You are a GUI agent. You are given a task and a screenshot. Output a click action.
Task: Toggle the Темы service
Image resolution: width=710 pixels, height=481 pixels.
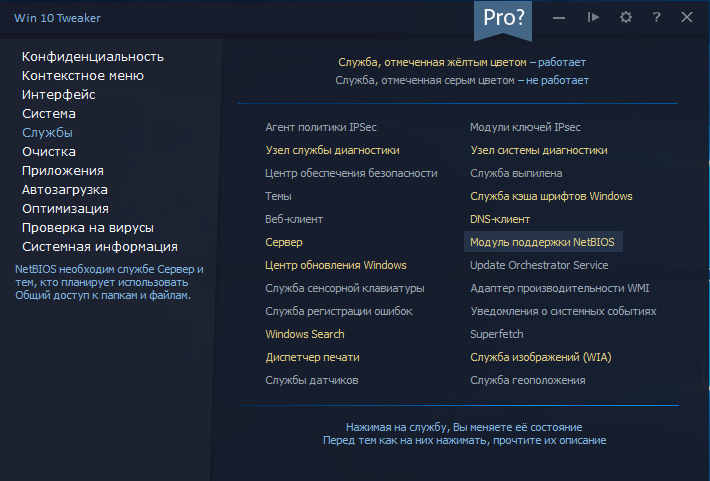point(278,197)
